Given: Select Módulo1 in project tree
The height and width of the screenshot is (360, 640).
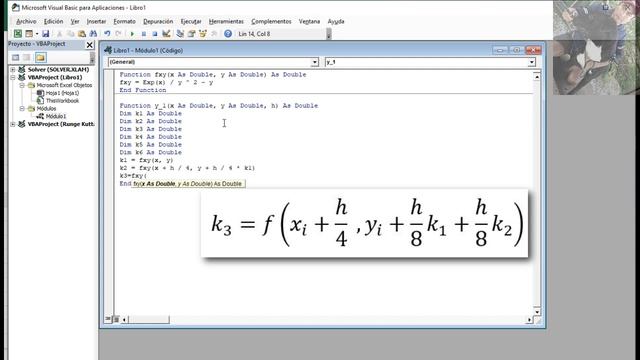Looking at the screenshot, I should (56, 116).
